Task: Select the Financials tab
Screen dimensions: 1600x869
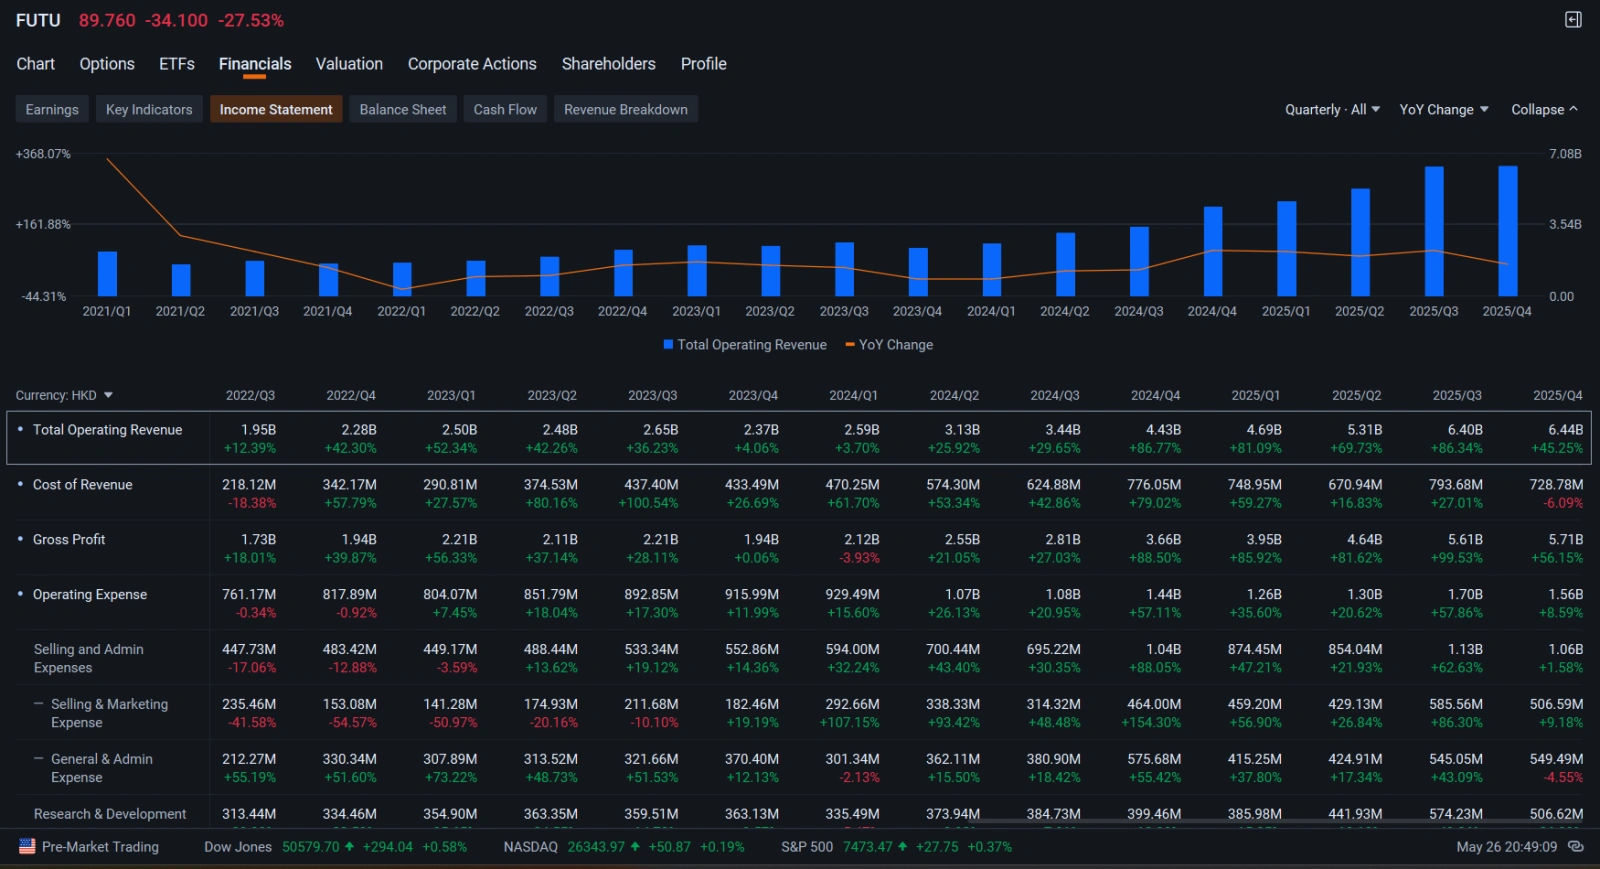Action: pyautogui.click(x=255, y=63)
